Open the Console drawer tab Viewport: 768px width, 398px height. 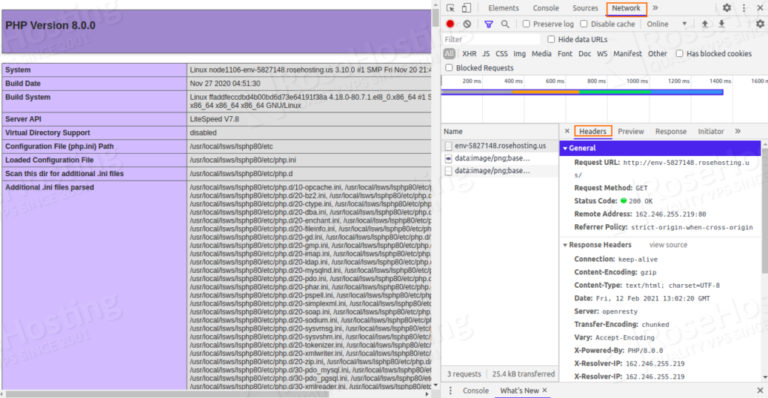[x=476, y=390]
